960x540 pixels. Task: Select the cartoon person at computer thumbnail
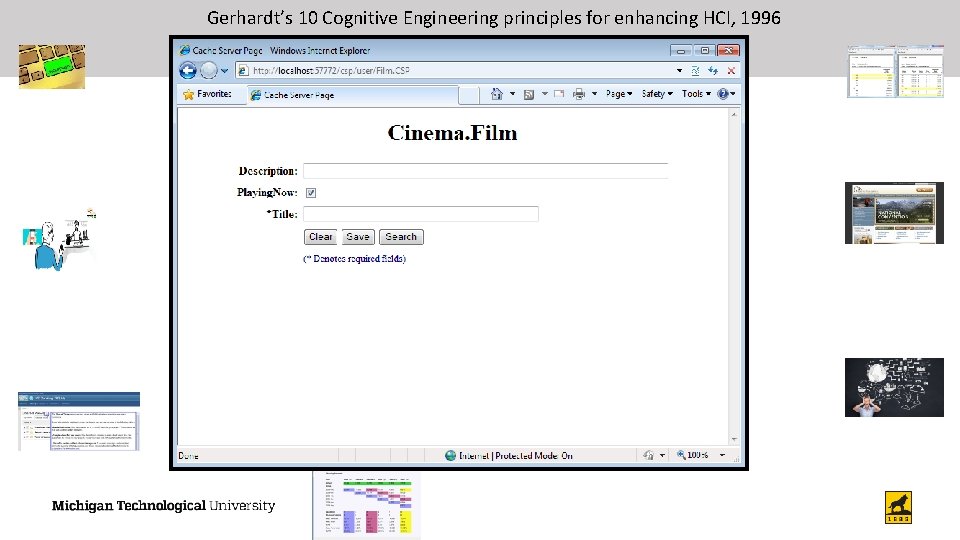tap(59, 240)
